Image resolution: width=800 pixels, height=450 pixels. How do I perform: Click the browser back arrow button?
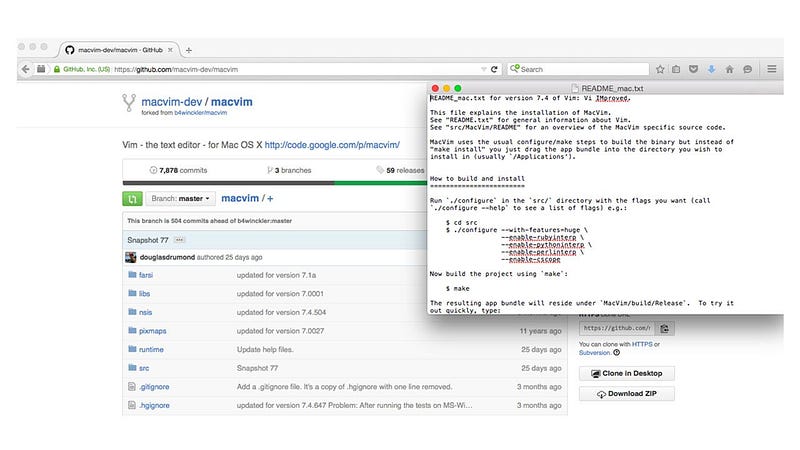pos(26,69)
